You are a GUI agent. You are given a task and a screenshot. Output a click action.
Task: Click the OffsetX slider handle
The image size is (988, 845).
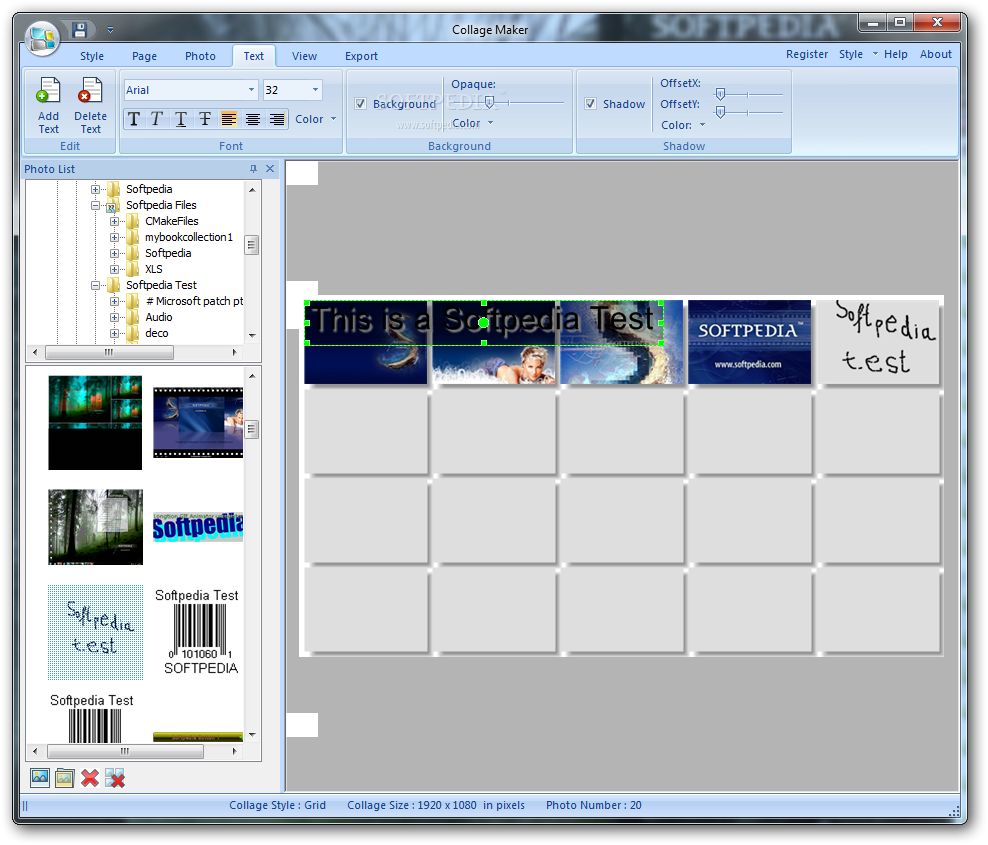pos(720,94)
